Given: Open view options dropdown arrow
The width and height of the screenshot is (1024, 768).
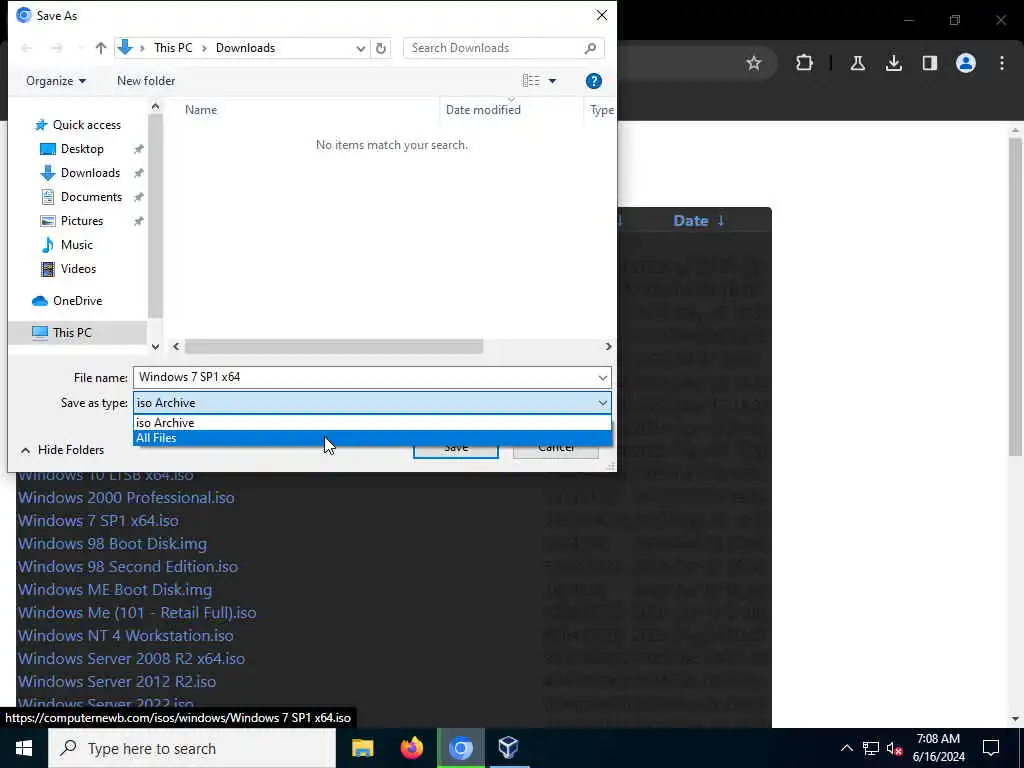Looking at the screenshot, I should point(552,81).
